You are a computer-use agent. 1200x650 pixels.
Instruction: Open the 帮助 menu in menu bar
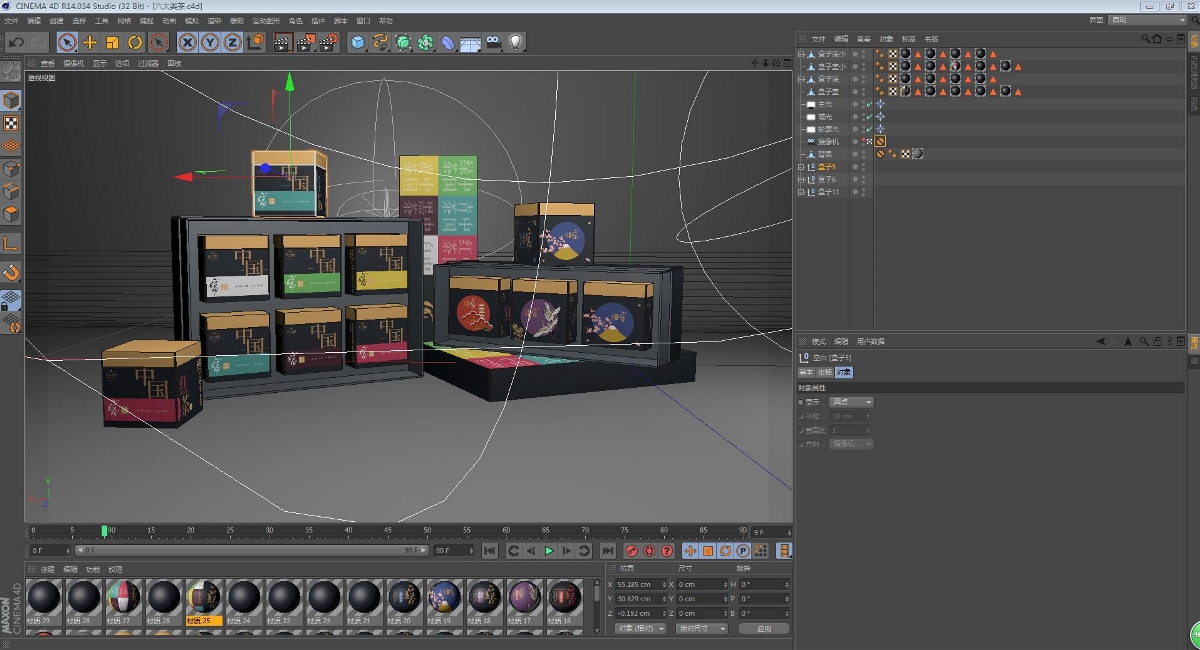(386, 20)
